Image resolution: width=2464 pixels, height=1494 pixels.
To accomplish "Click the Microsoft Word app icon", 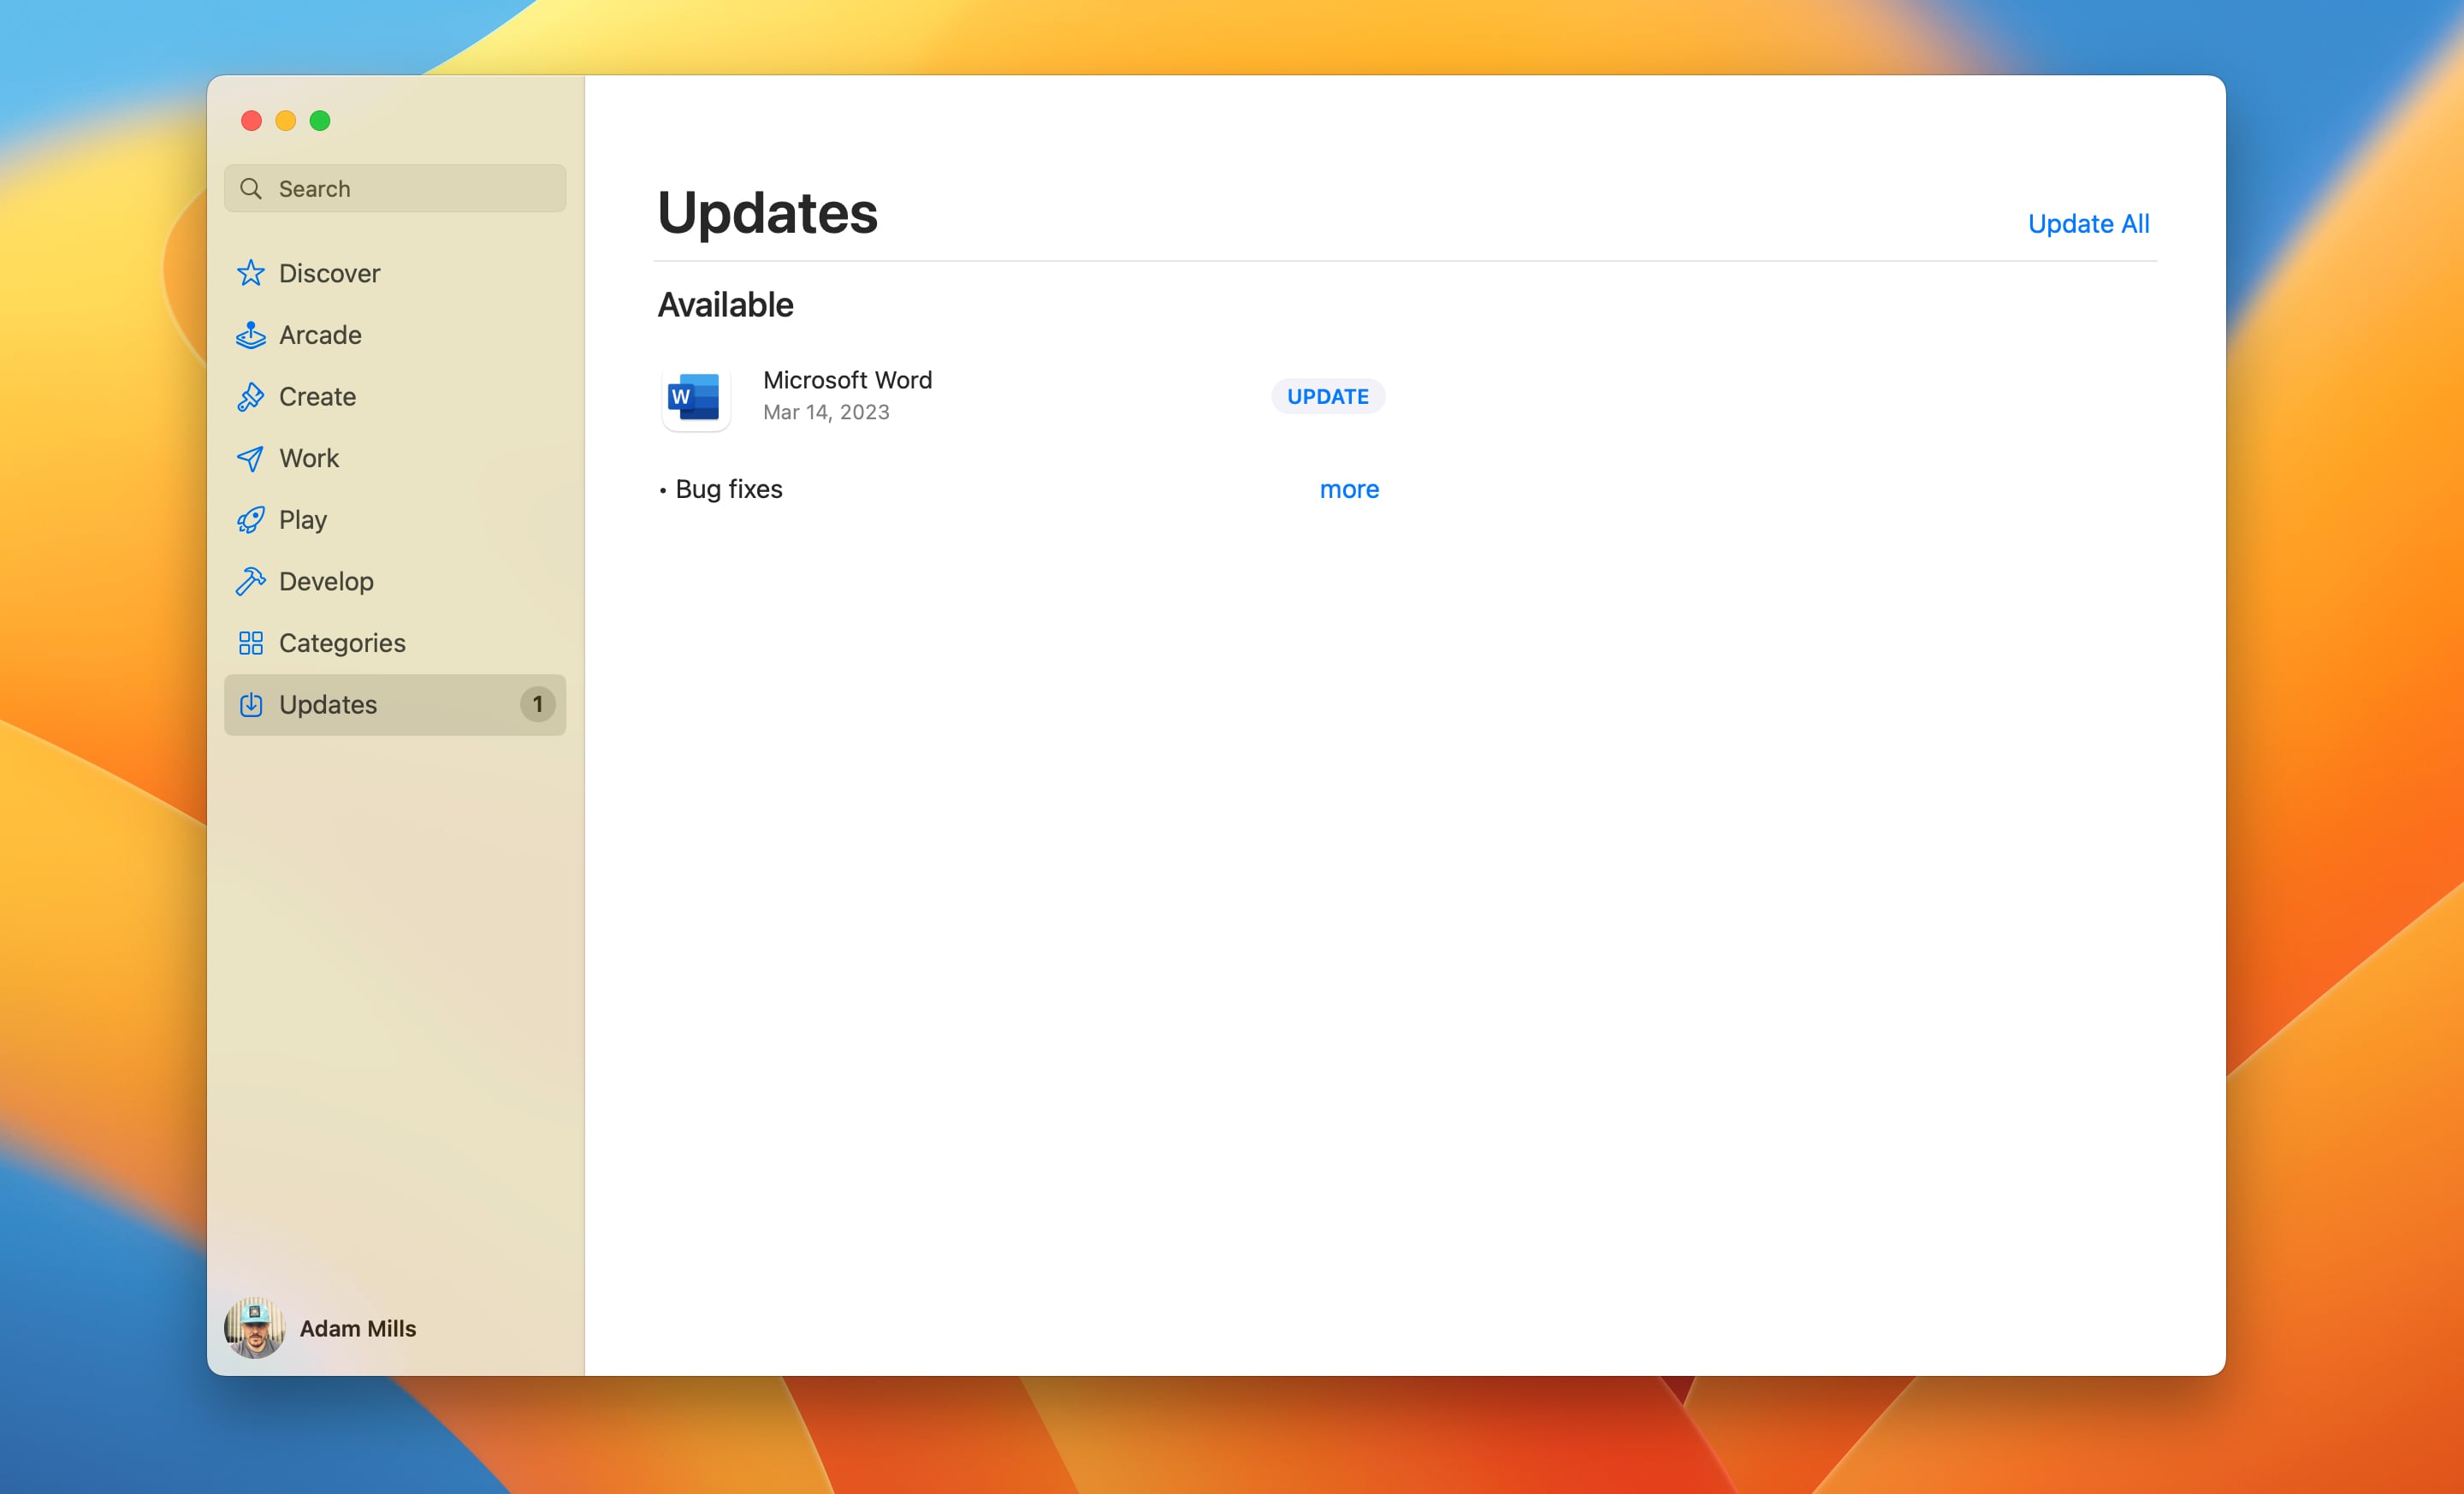I will coord(695,397).
